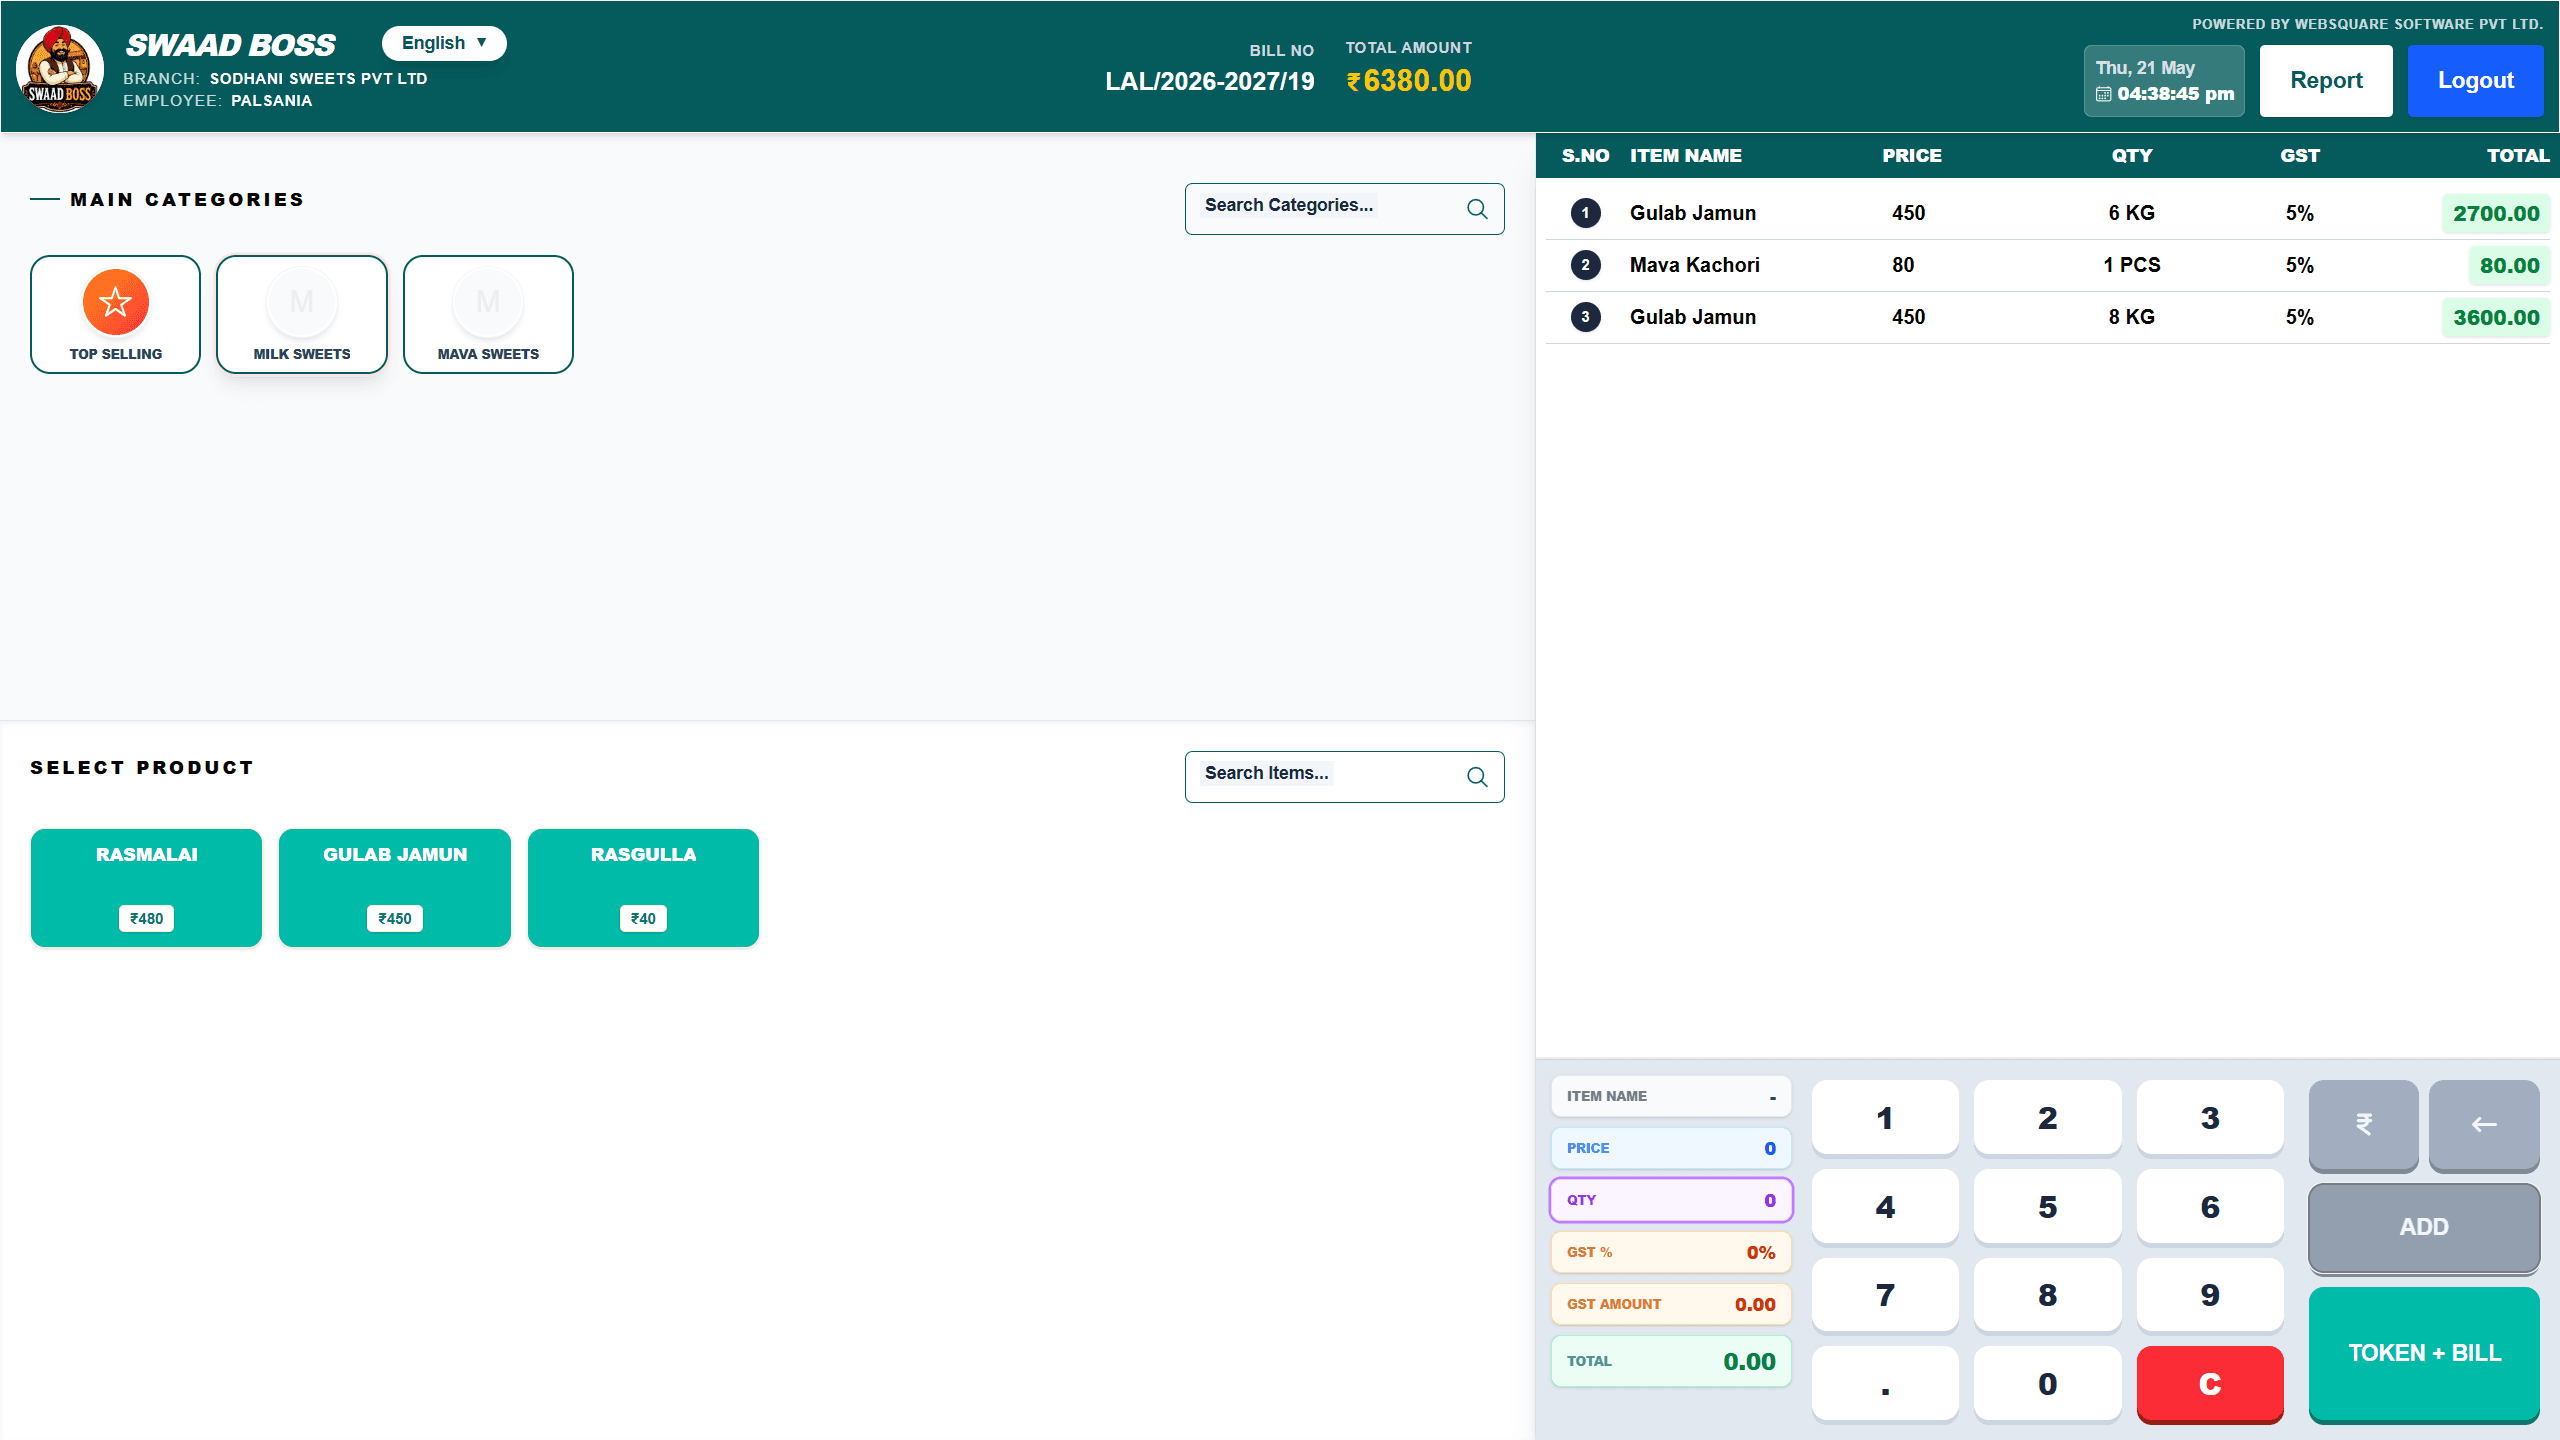Click the branch name SODHANI SWEETS PVT LTD
The image size is (2560, 1440).
[x=319, y=79]
